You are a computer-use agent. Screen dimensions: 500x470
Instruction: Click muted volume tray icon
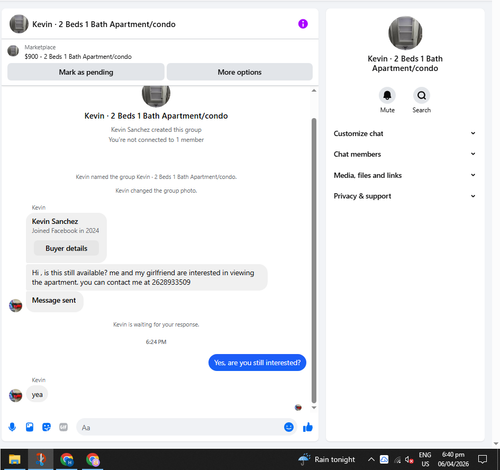click(x=409, y=460)
